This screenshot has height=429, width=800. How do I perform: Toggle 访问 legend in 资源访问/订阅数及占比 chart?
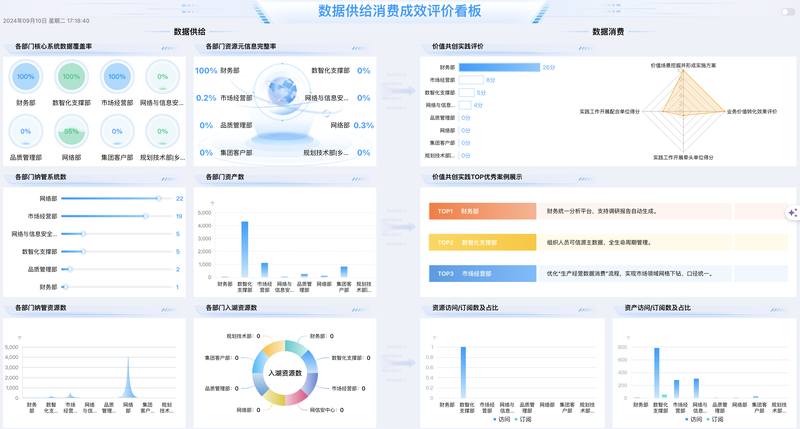pyautogui.click(x=502, y=419)
